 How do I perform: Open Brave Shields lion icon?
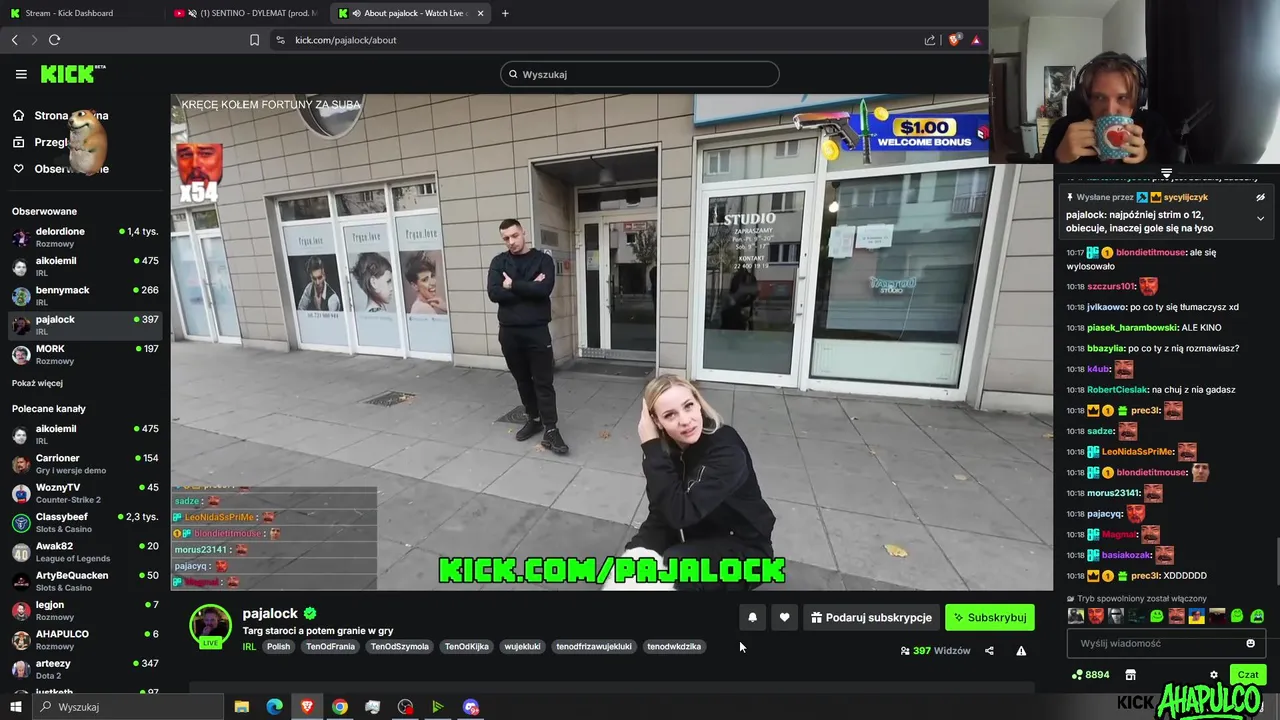[x=954, y=40]
